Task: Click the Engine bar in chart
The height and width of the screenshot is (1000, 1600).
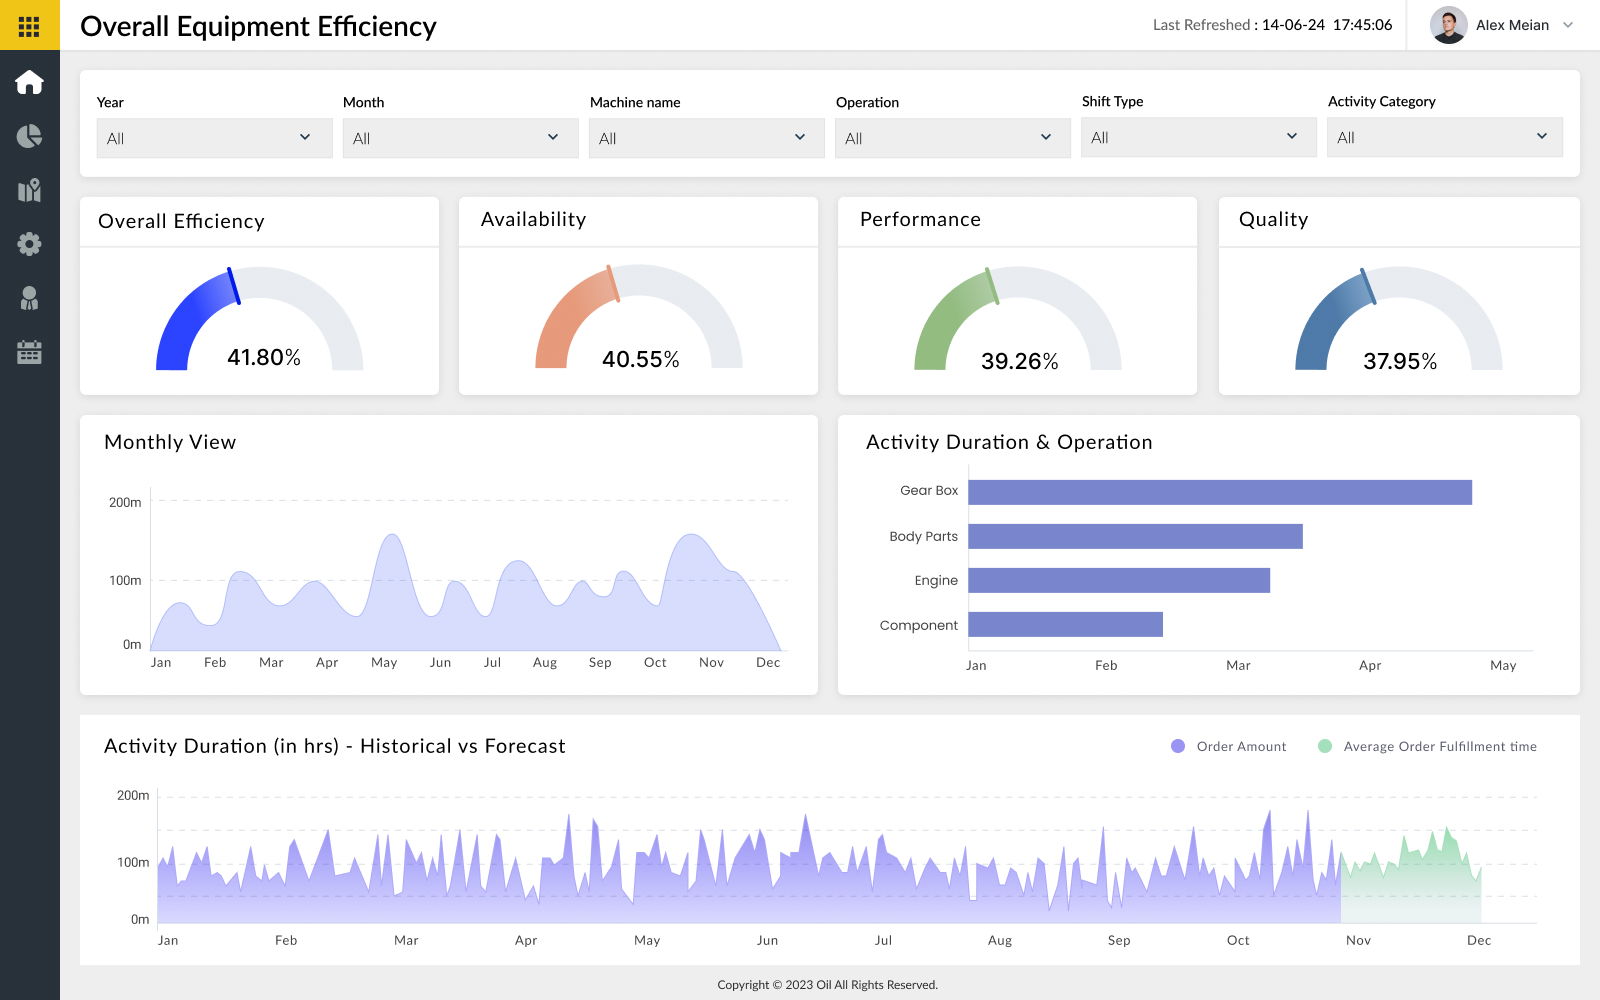Action: pyautogui.click(x=1118, y=580)
